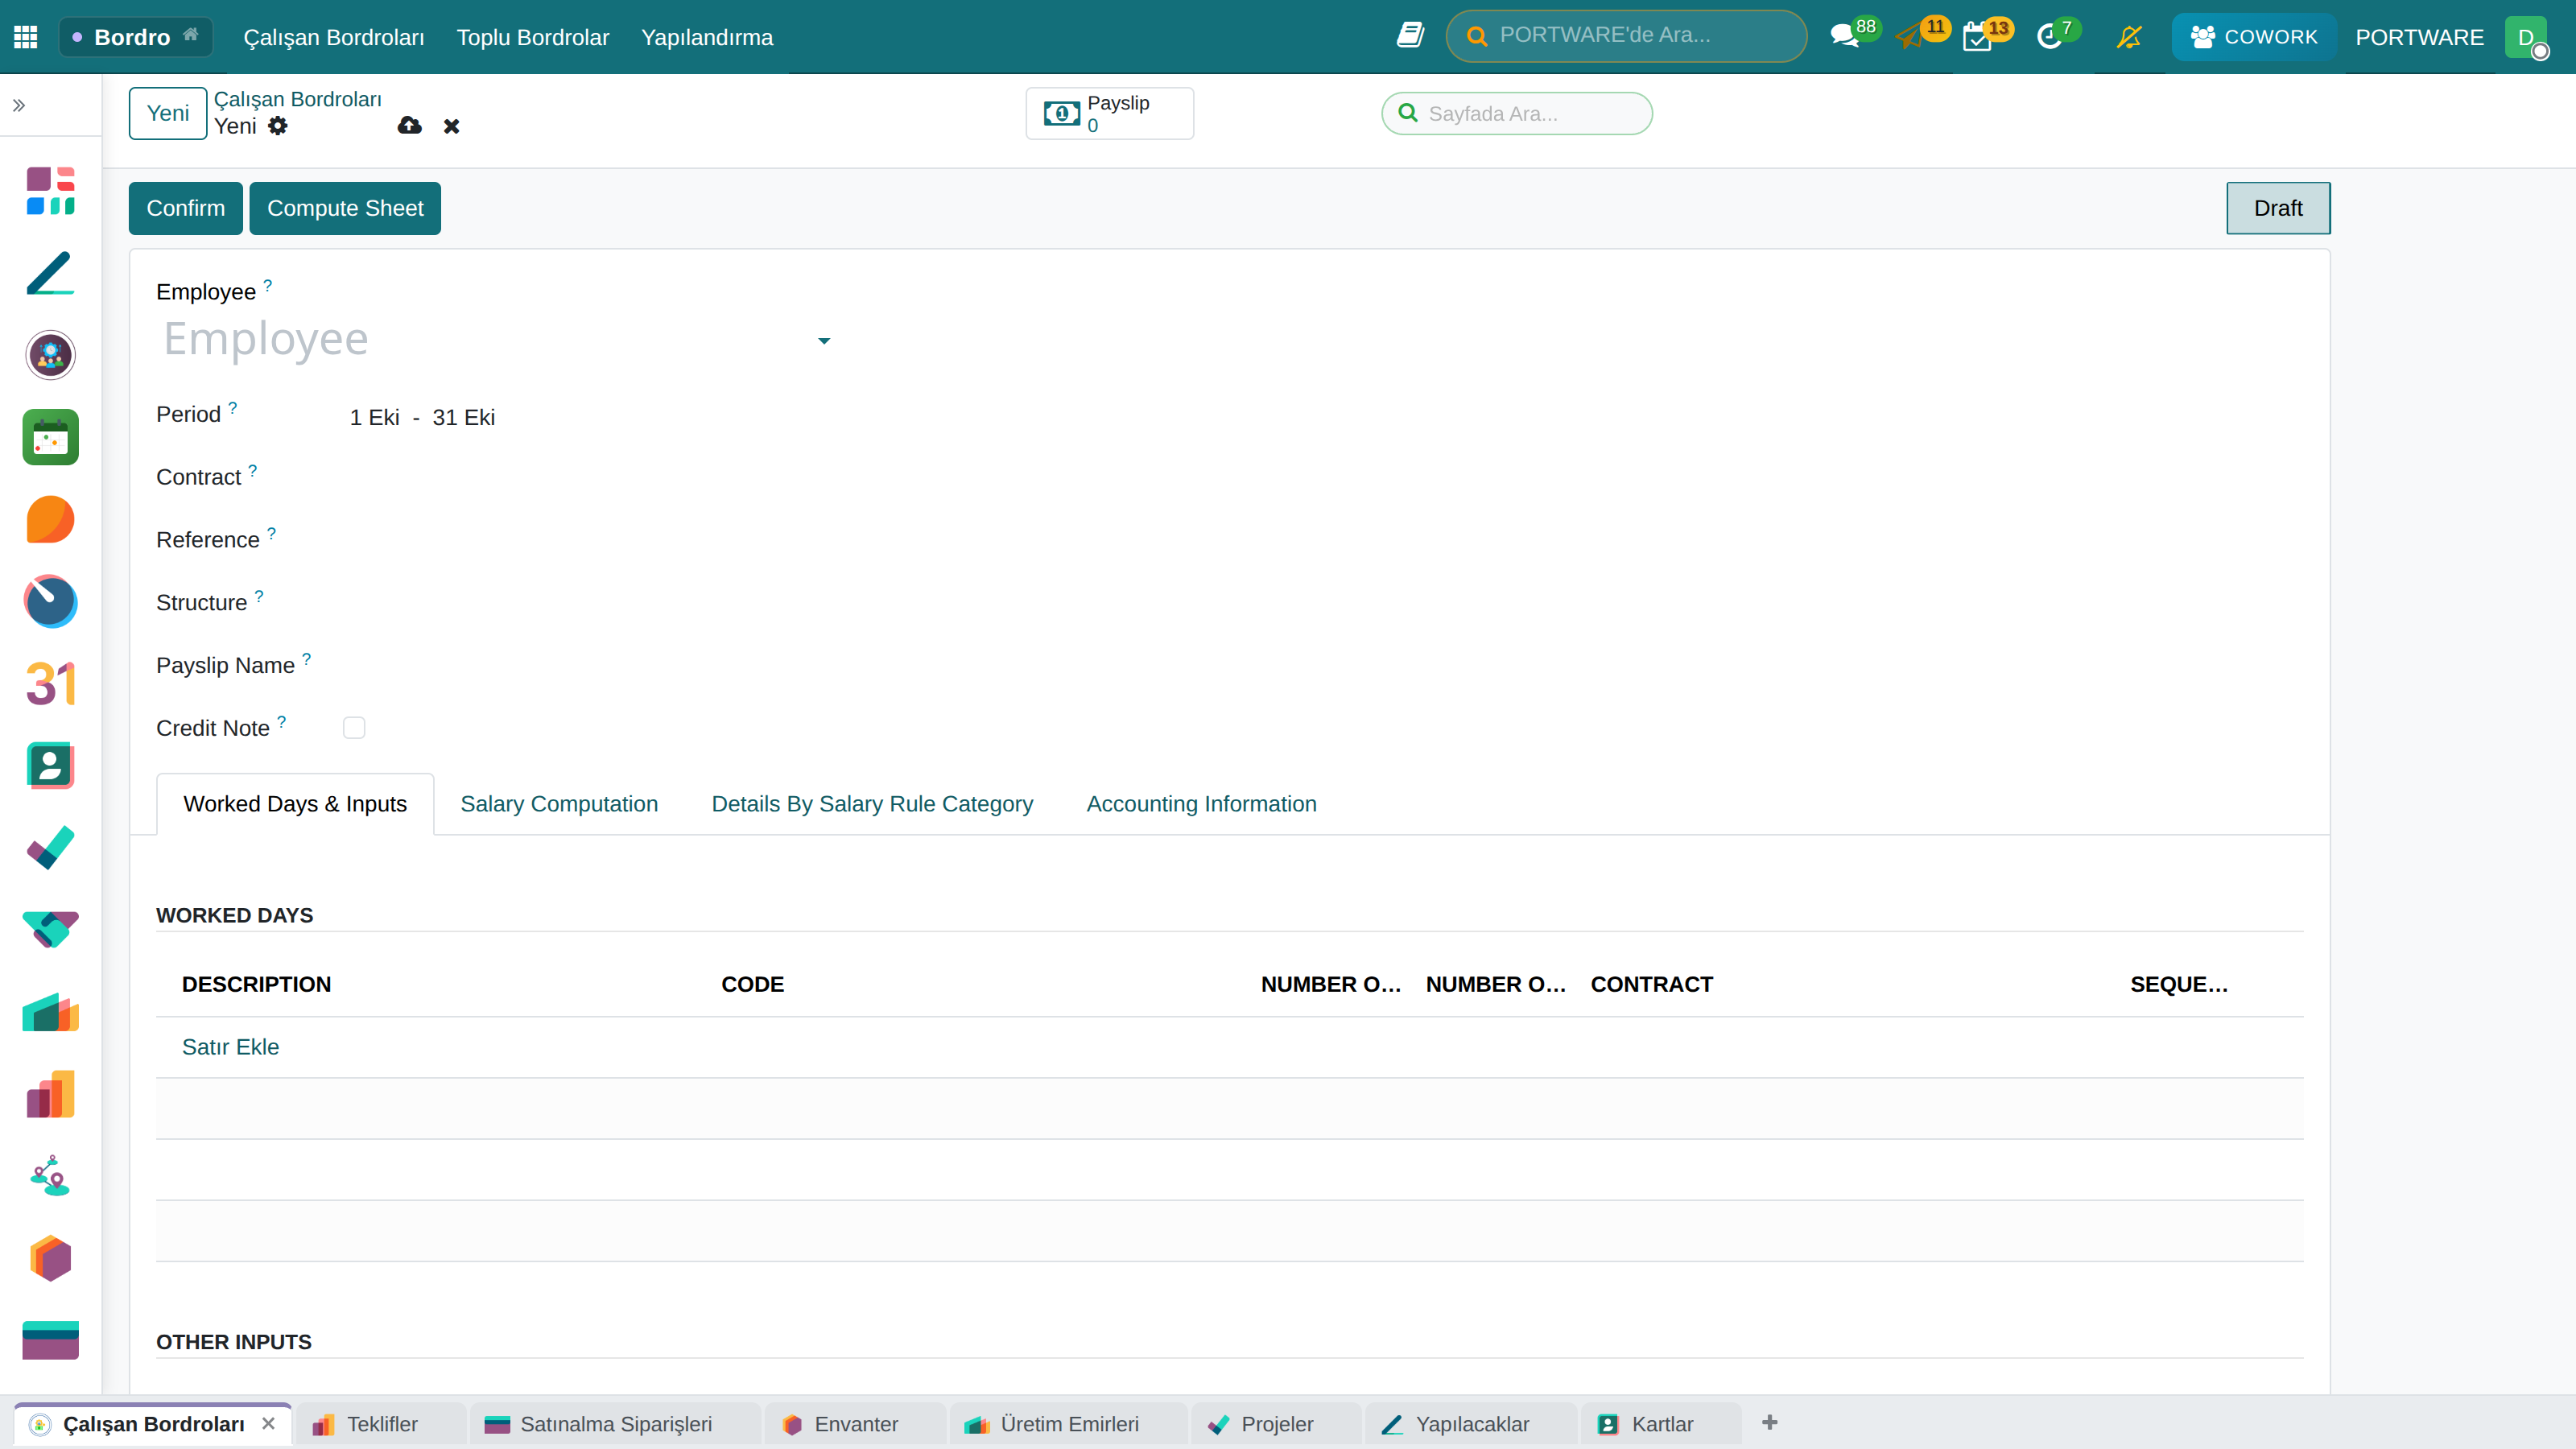Image resolution: width=2576 pixels, height=1449 pixels.
Task: Open Yapılandırma menu
Action: pyautogui.click(x=707, y=37)
